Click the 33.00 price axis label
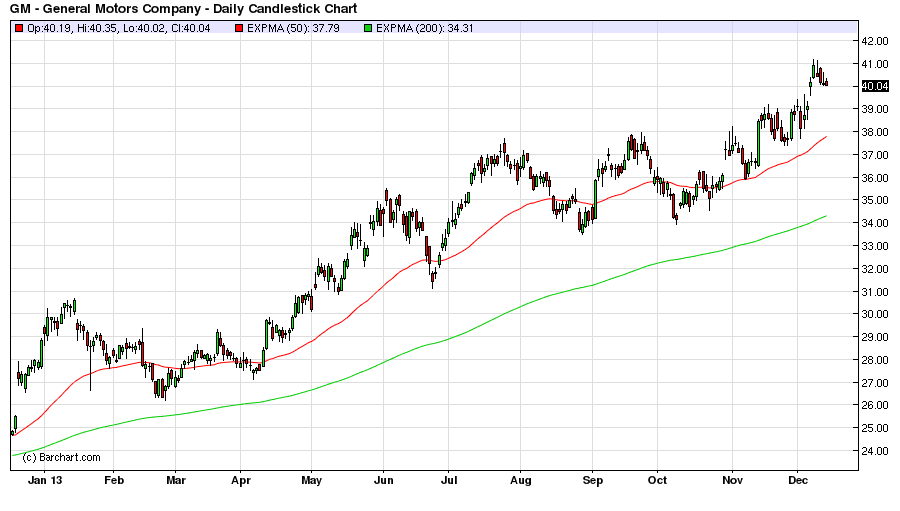900x511 pixels. [x=875, y=246]
